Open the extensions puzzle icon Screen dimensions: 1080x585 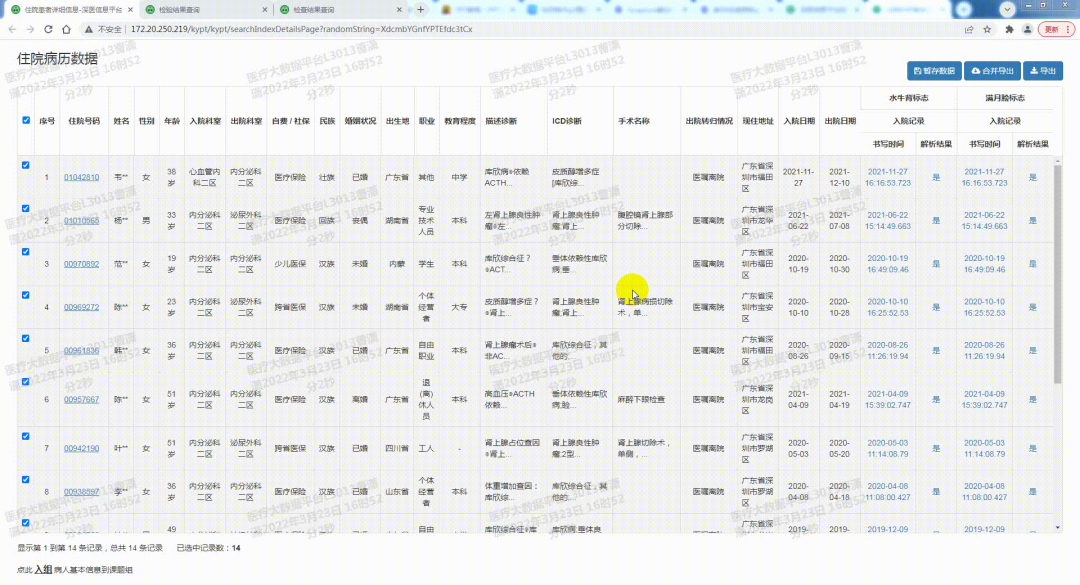pyautogui.click(x=1010, y=30)
